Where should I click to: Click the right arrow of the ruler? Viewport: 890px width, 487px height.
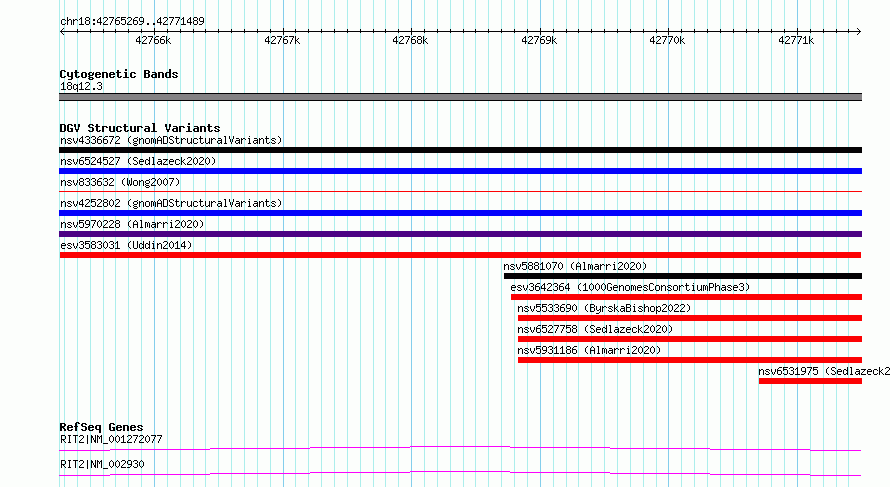858,32
